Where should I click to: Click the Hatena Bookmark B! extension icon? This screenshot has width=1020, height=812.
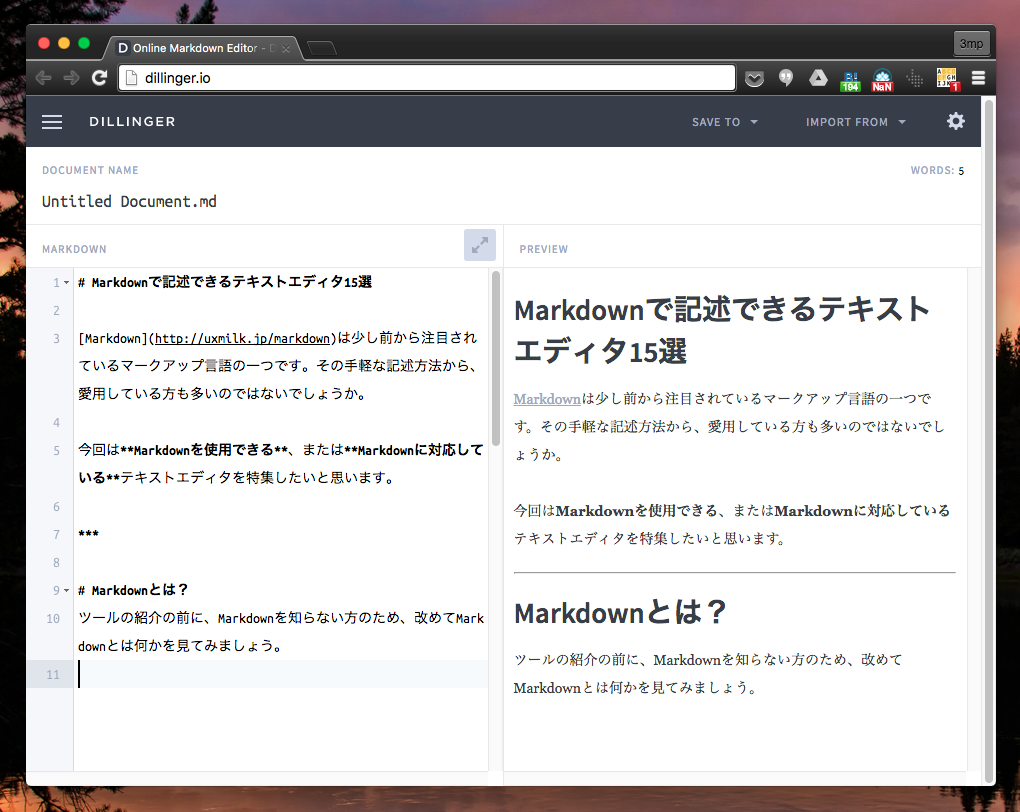850,79
